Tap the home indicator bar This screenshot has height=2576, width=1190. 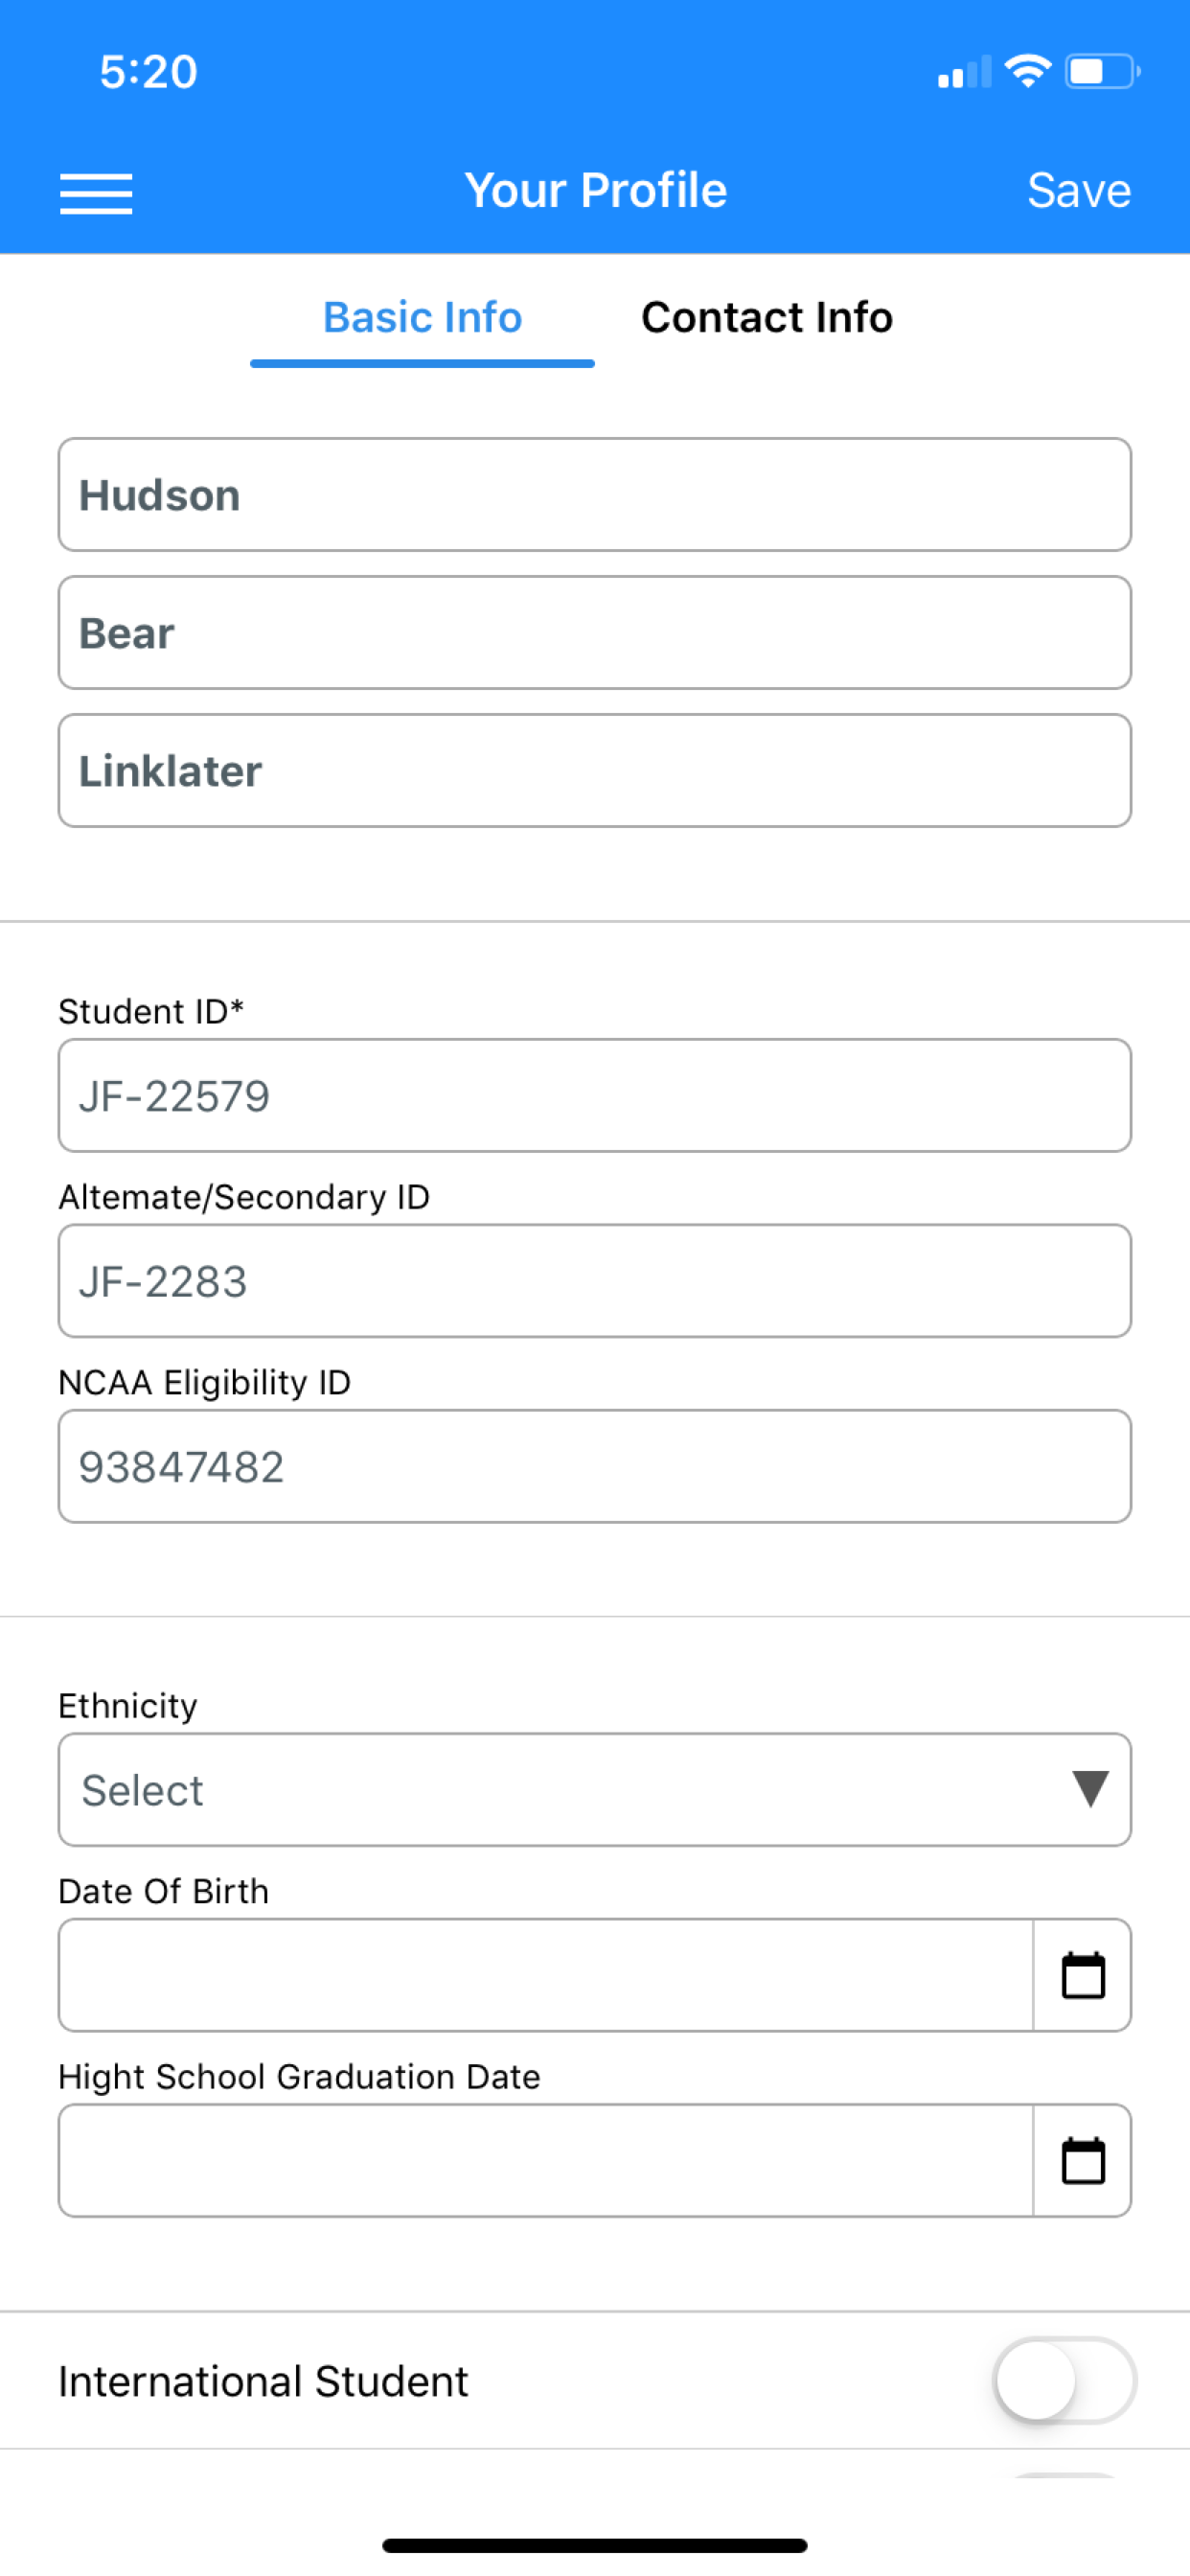[x=595, y=2545]
